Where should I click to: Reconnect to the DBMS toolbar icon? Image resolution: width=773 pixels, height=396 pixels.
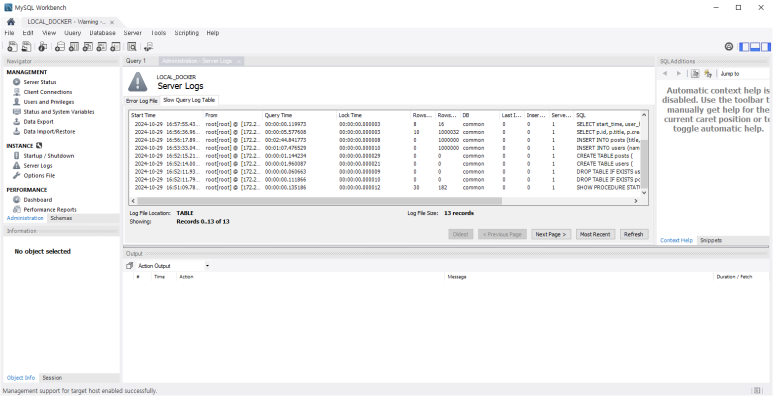coord(148,47)
